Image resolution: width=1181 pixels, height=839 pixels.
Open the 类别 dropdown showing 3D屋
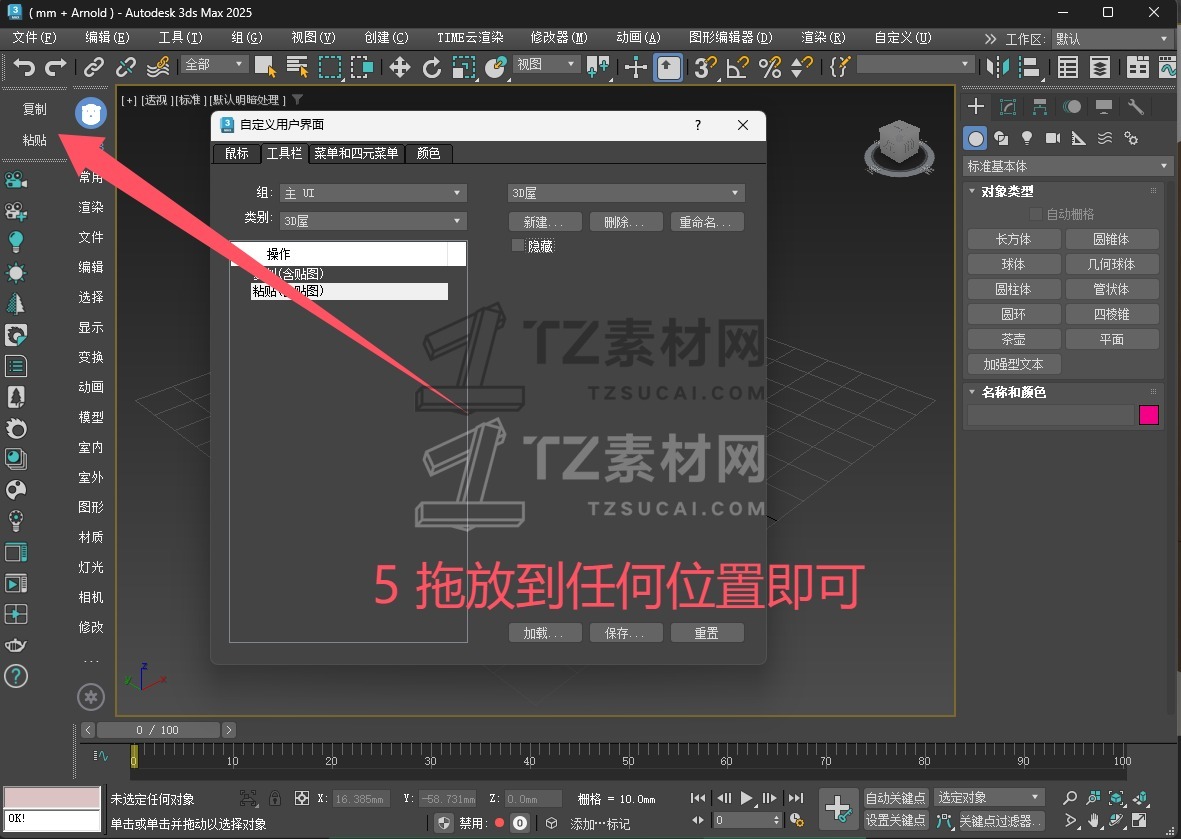373,221
